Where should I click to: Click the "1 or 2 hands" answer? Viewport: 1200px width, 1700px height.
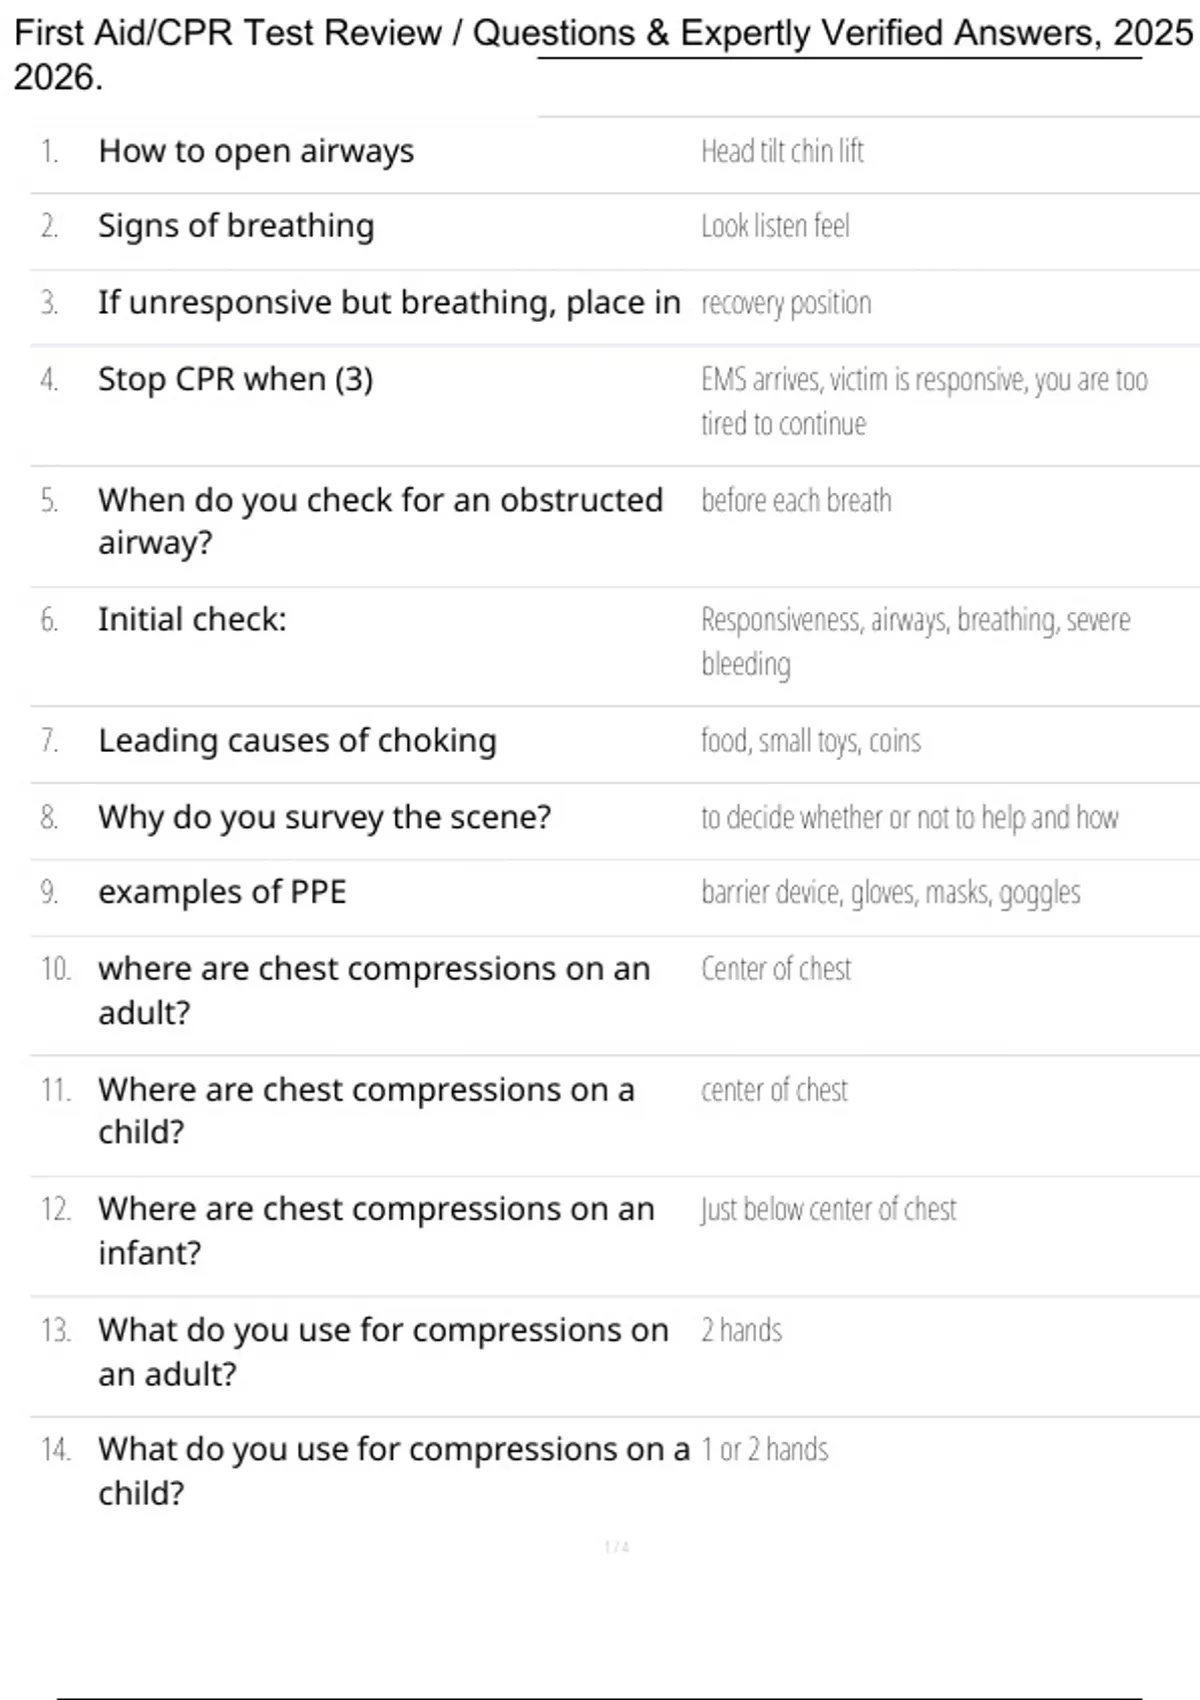pyautogui.click(x=765, y=1449)
